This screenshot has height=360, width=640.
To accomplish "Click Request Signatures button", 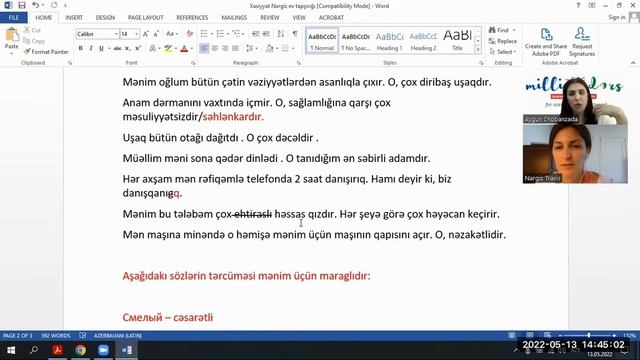I will tap(582, 42).
